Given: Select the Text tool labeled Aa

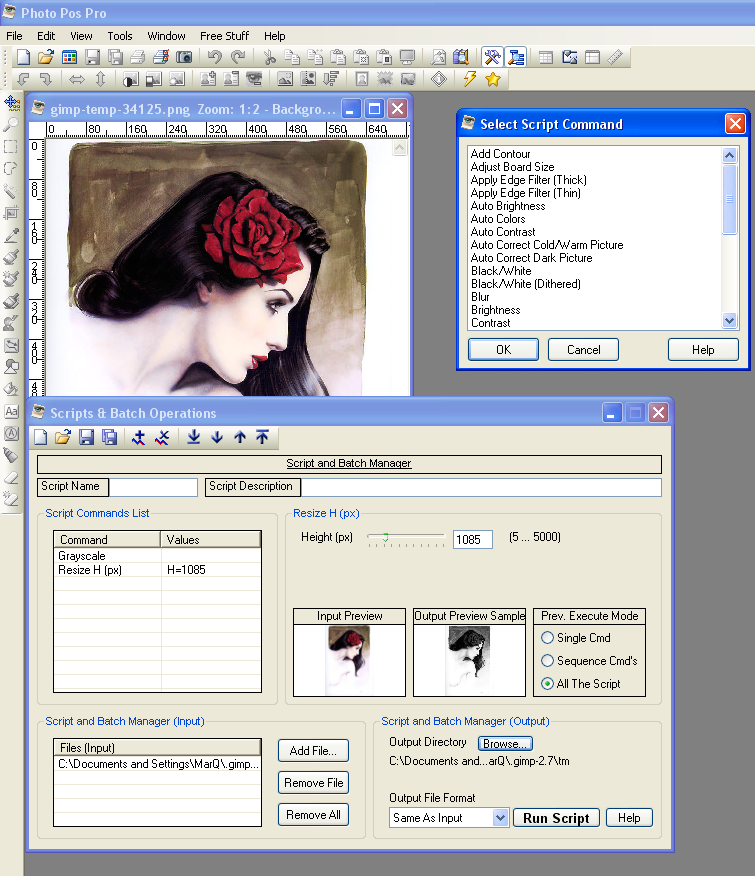Looking at the screenshot, I should [x=11, y=412].
